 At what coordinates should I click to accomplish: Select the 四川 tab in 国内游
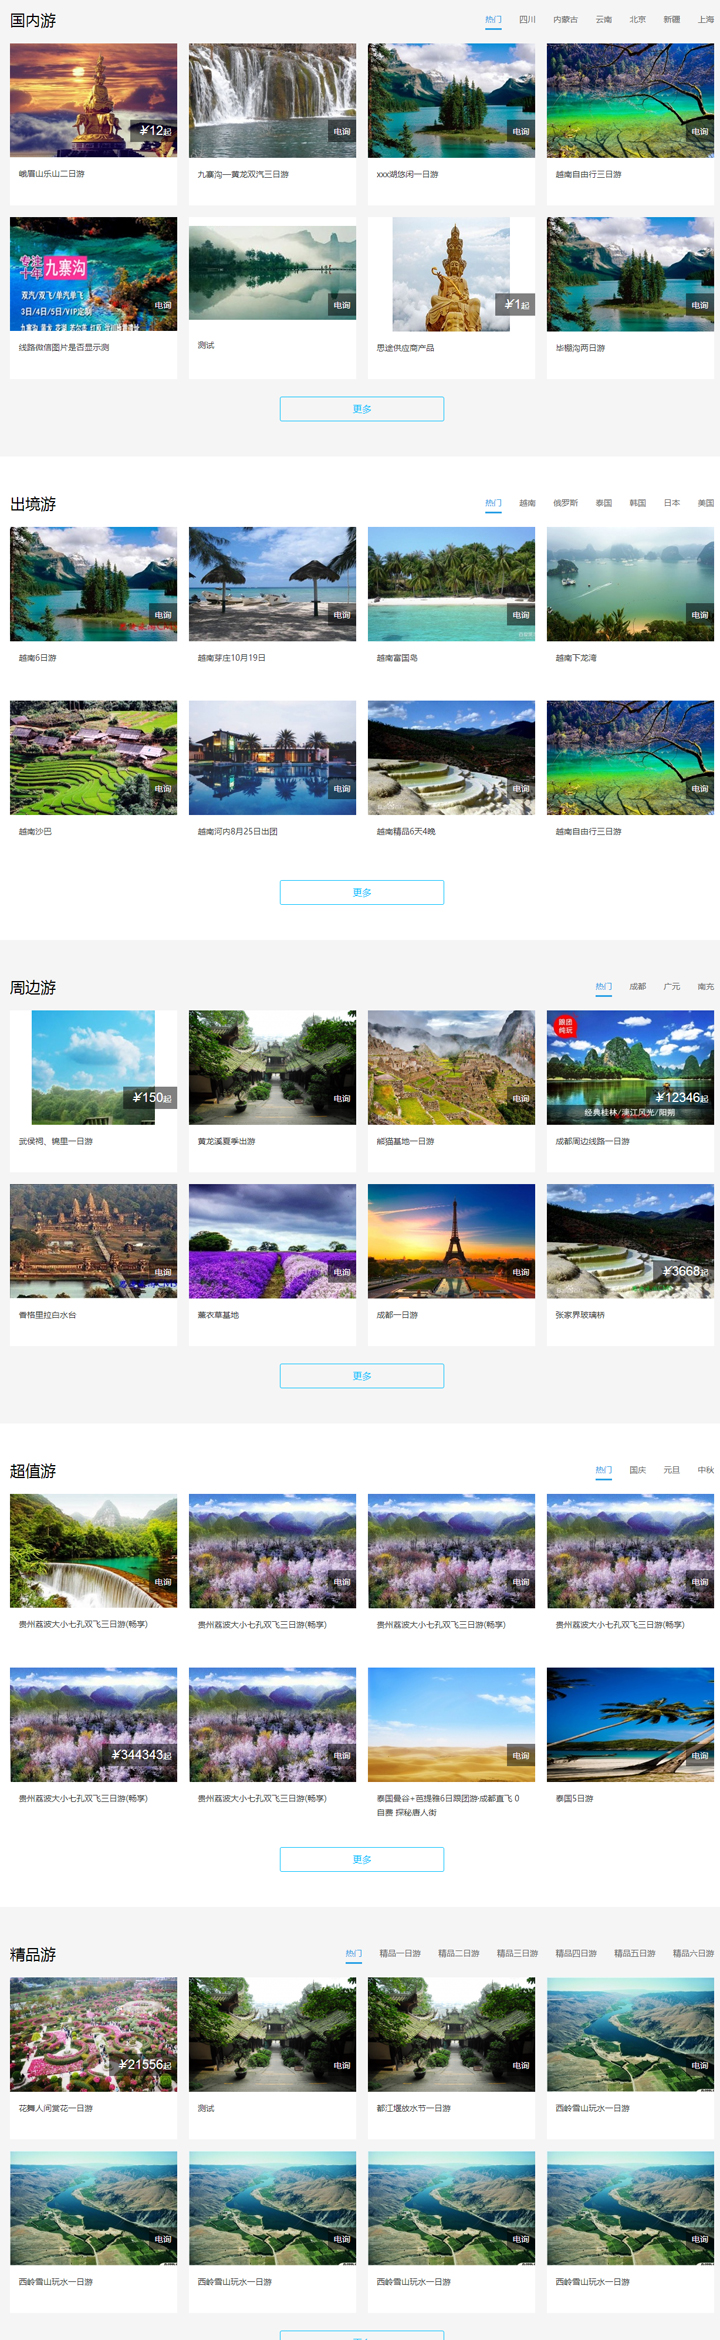point(527,19)
